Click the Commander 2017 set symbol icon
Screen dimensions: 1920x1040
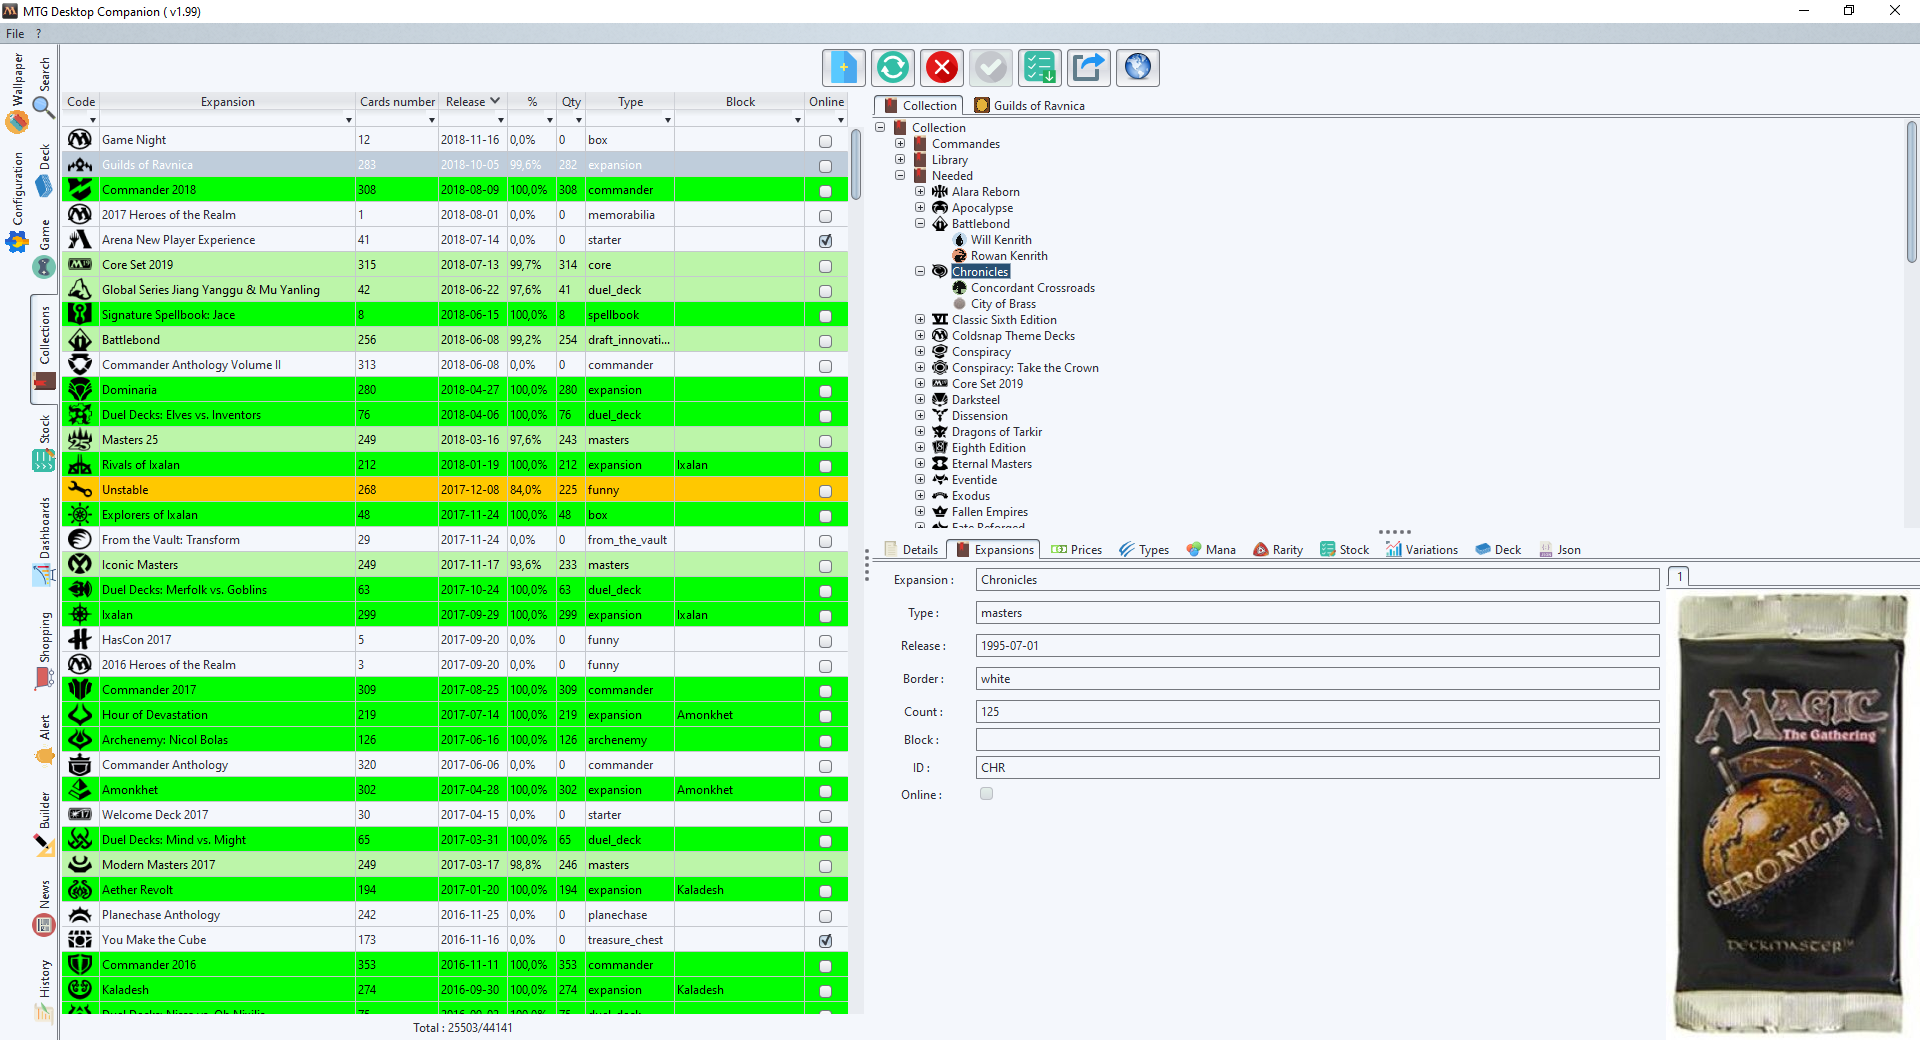[x=80, y=690]
